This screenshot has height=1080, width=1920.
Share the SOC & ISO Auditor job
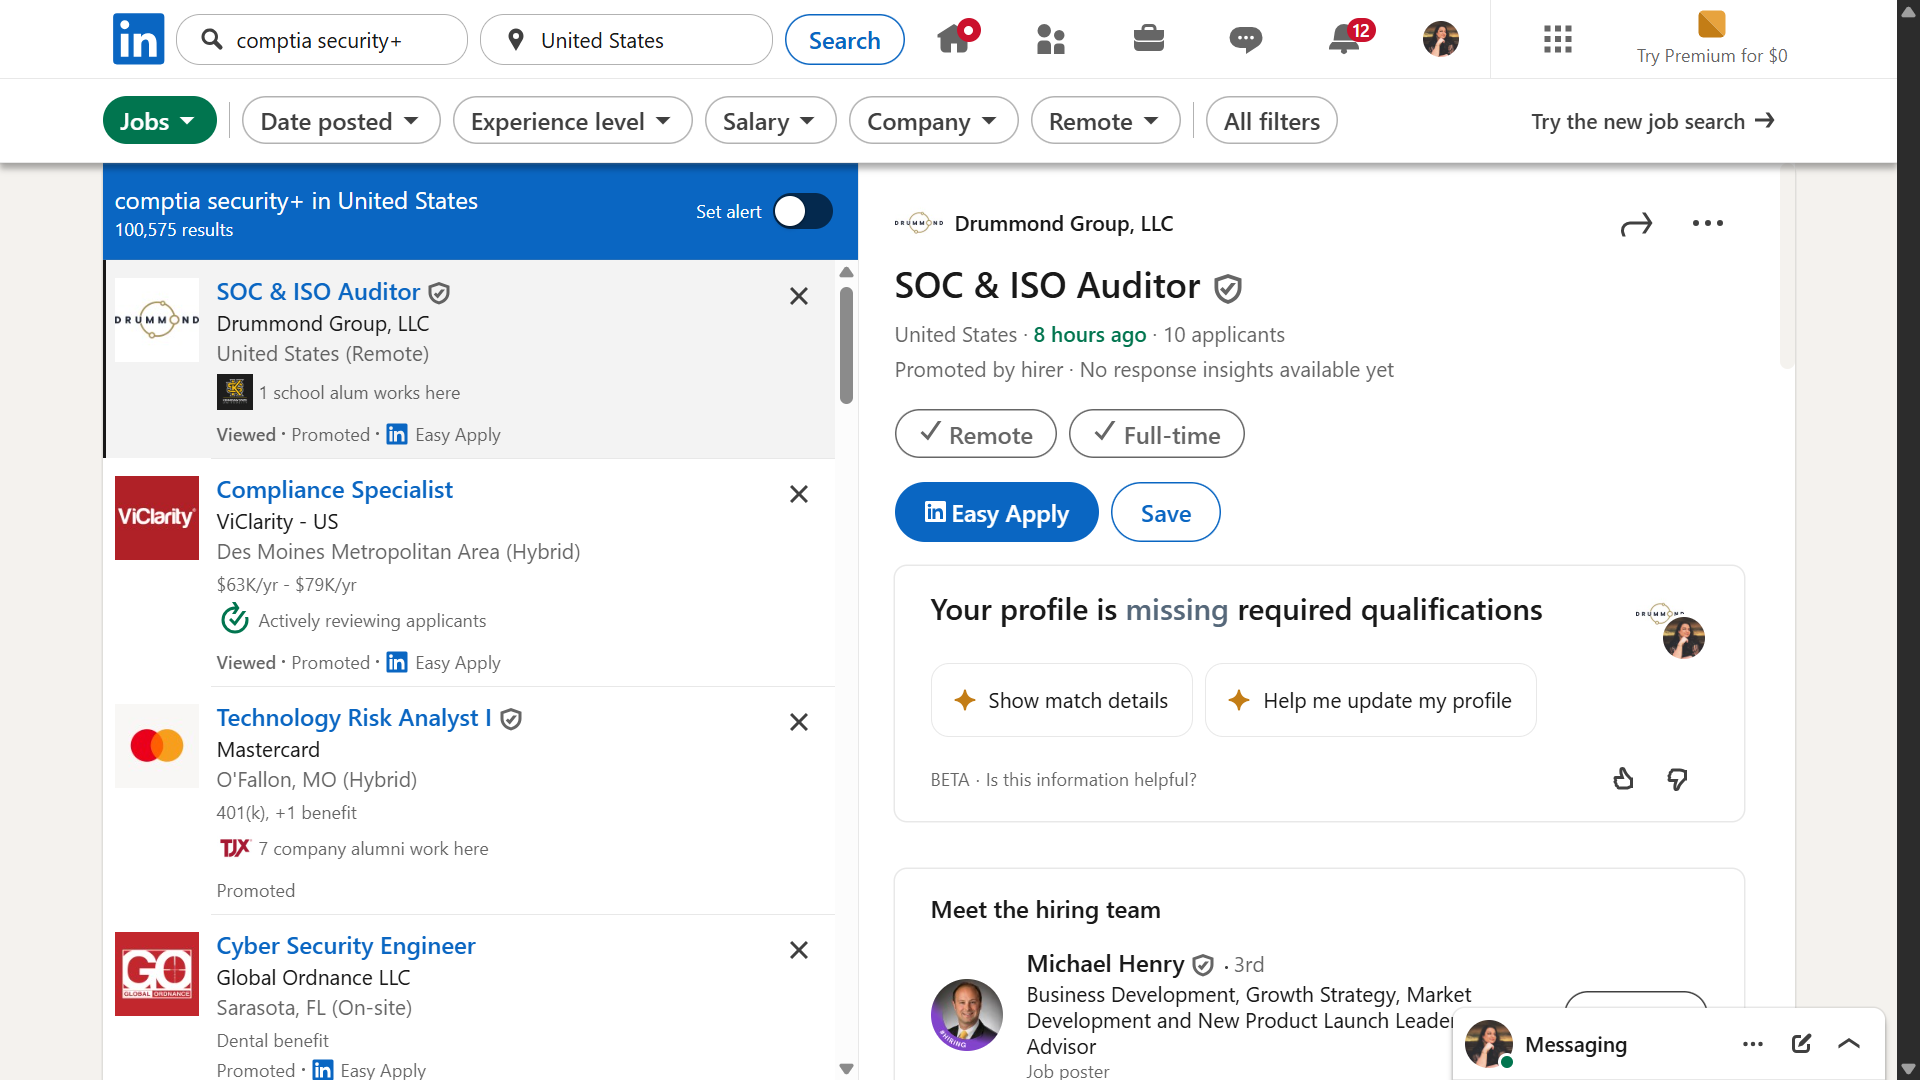pyautogui.click(x=1636, y=224)
